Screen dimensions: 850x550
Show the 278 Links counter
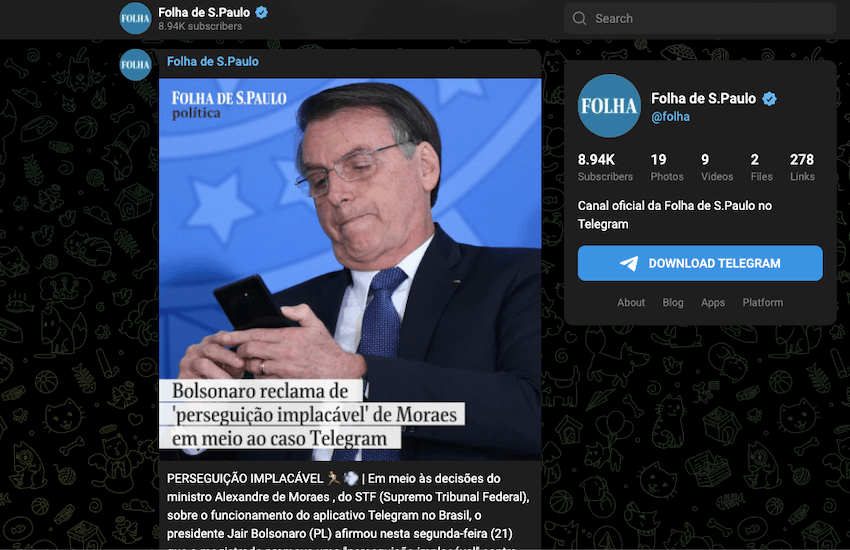(x=802, y=167)
